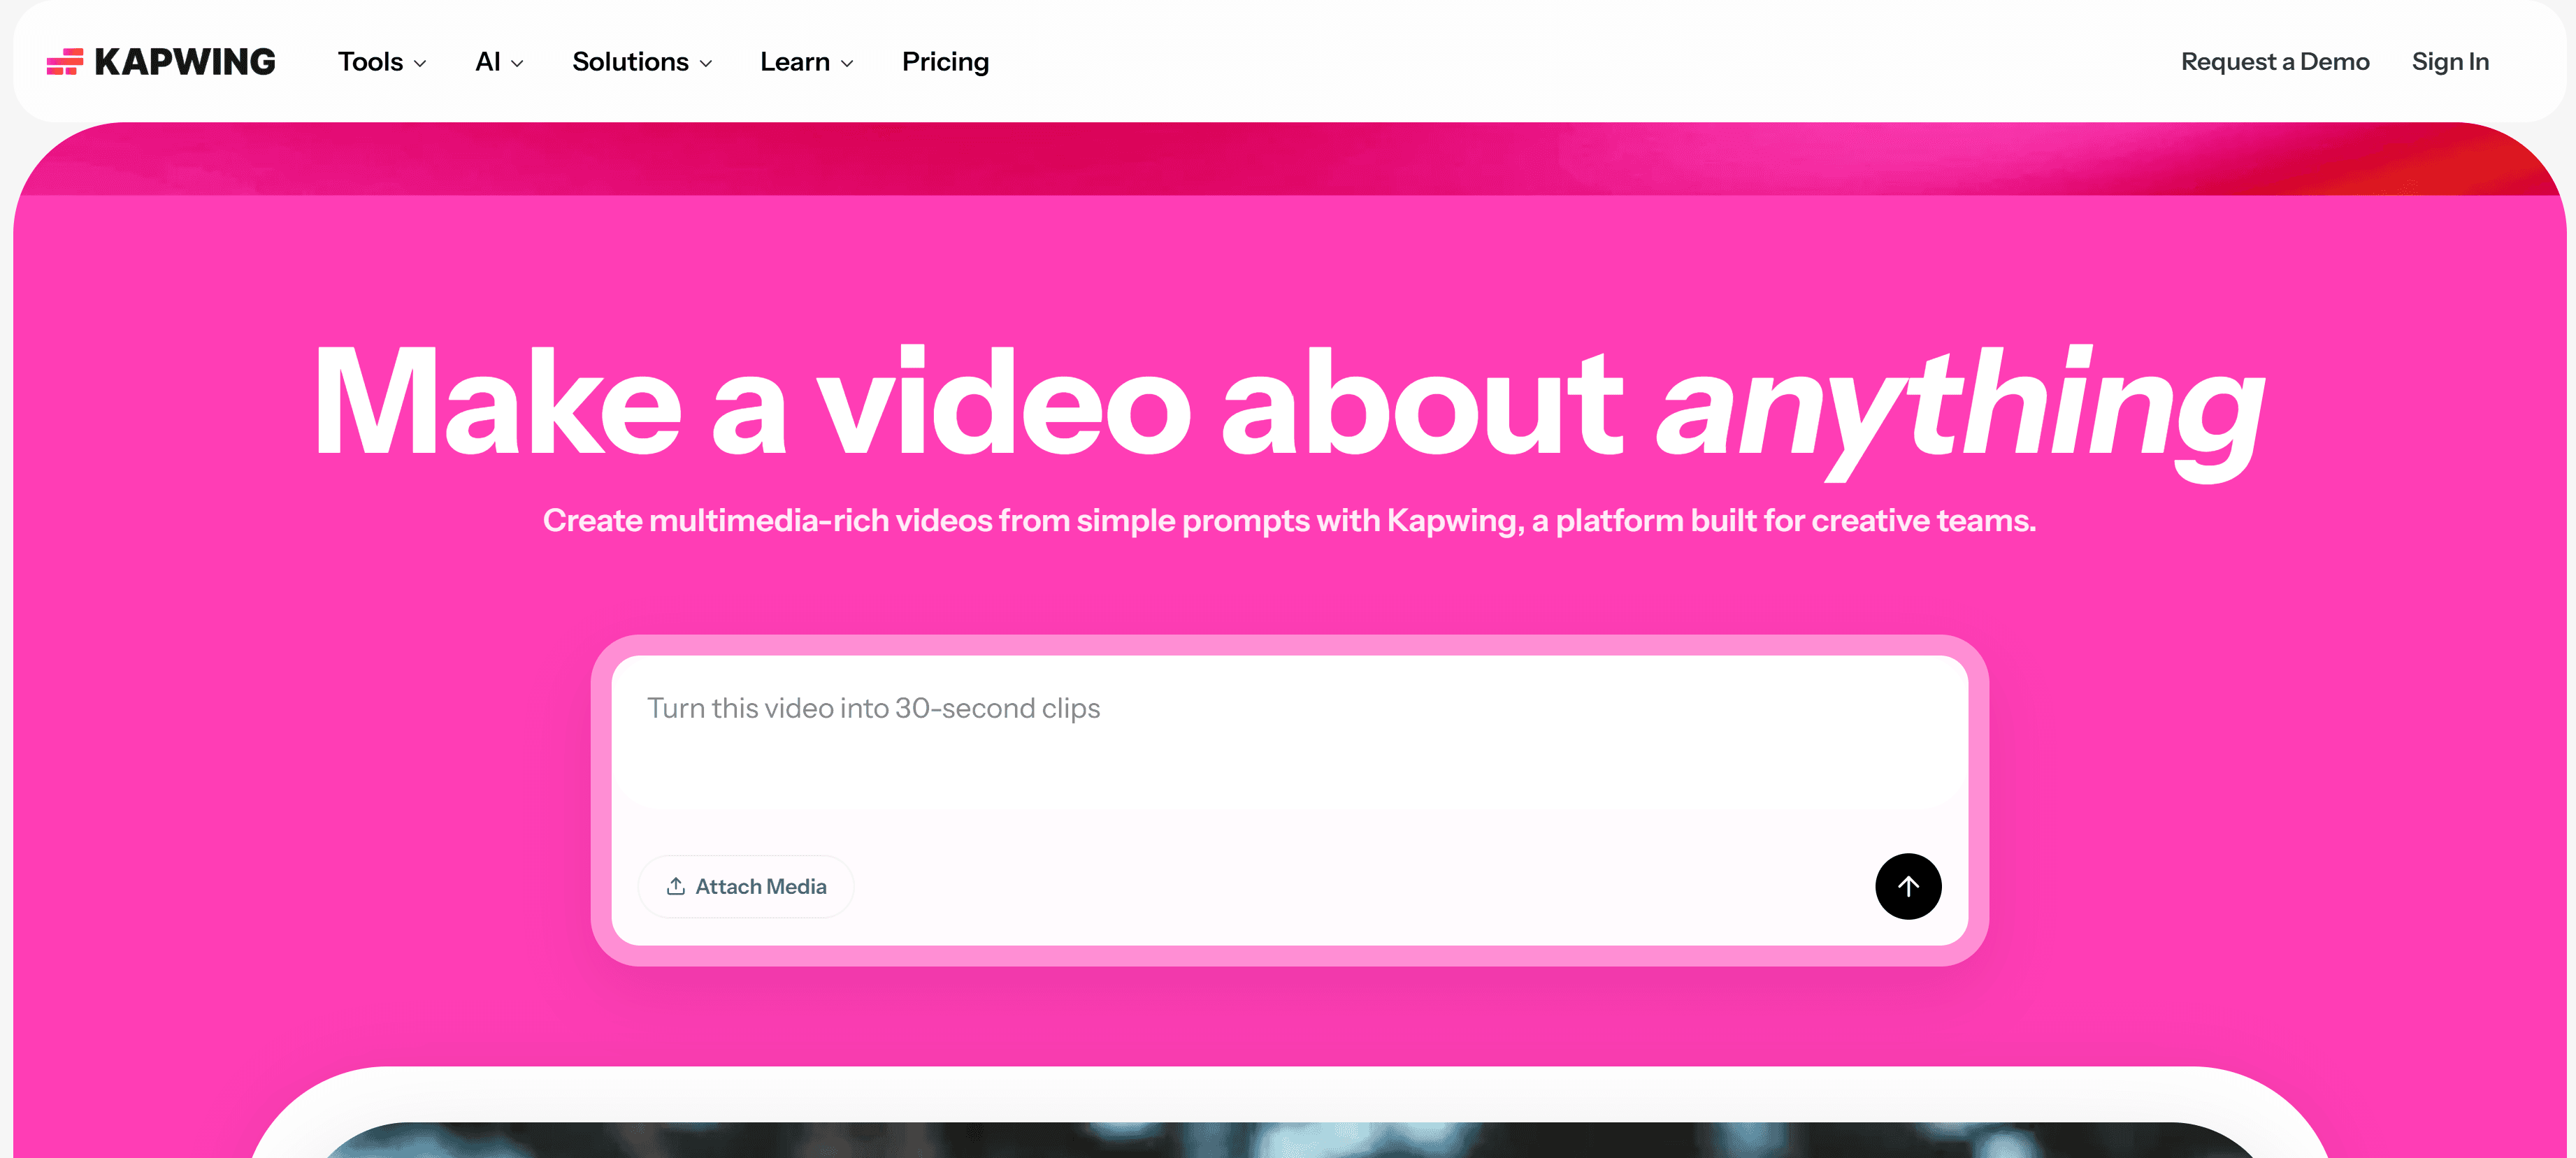Expand the AI menu
The height and width of the screenshot is (1158, 2576).
(499, 62)
